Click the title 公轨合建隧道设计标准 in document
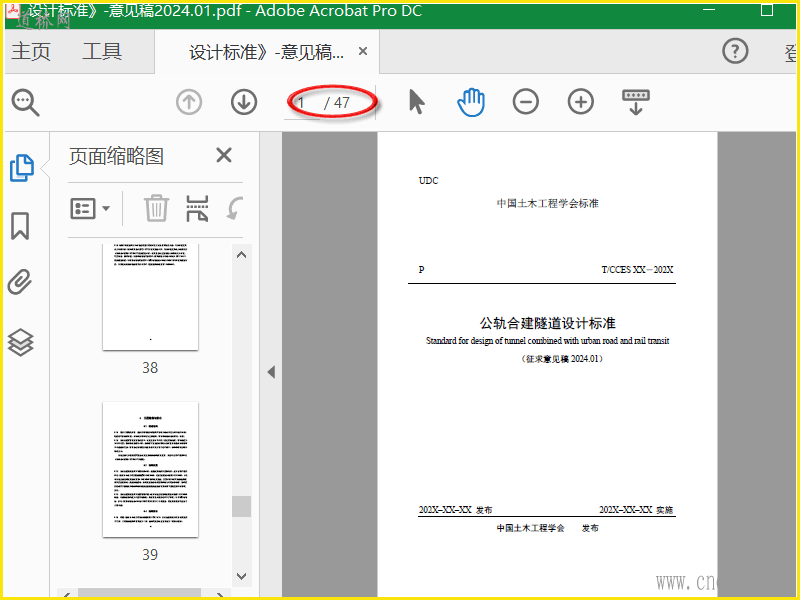Viewport: 800px width, 600px height. pos(547,323)
